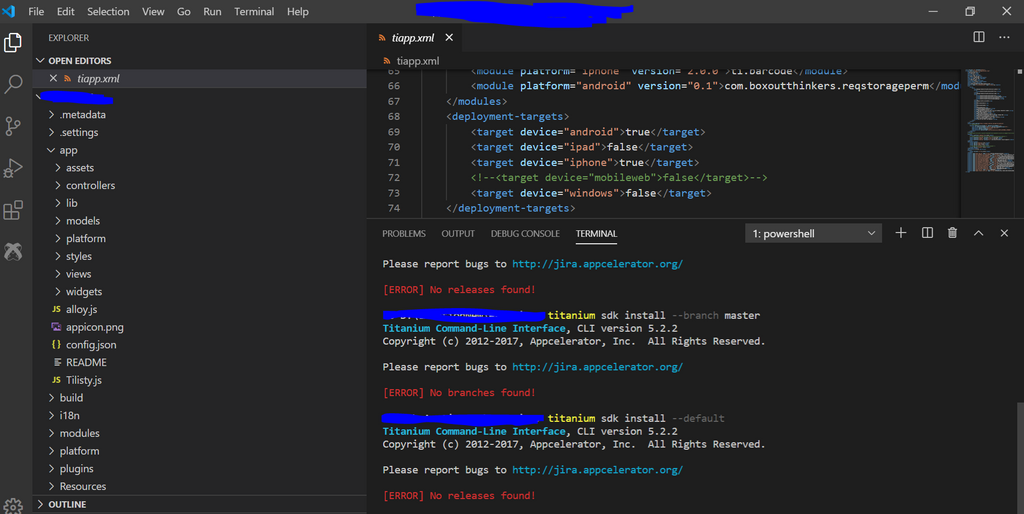This screenshot has height=514, width=1024.
Task: Open the Run menu
Action: coord(212,11)
